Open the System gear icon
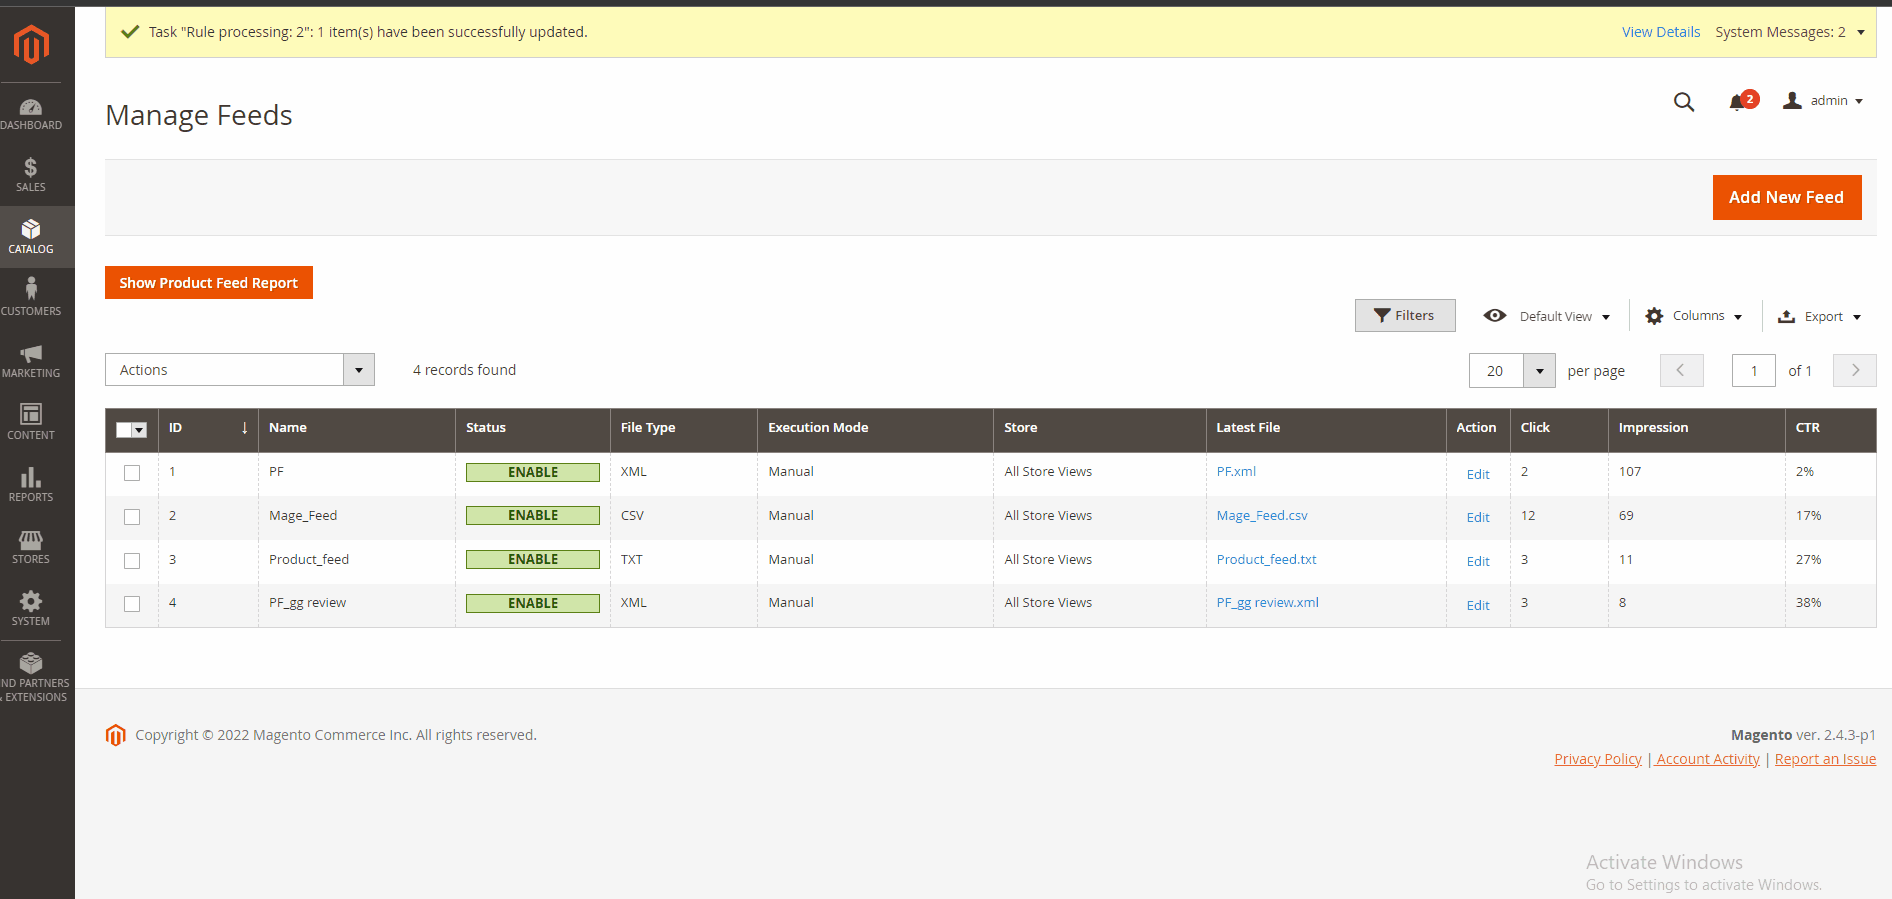Screen dimensions: 1892x899 [31, 602]
